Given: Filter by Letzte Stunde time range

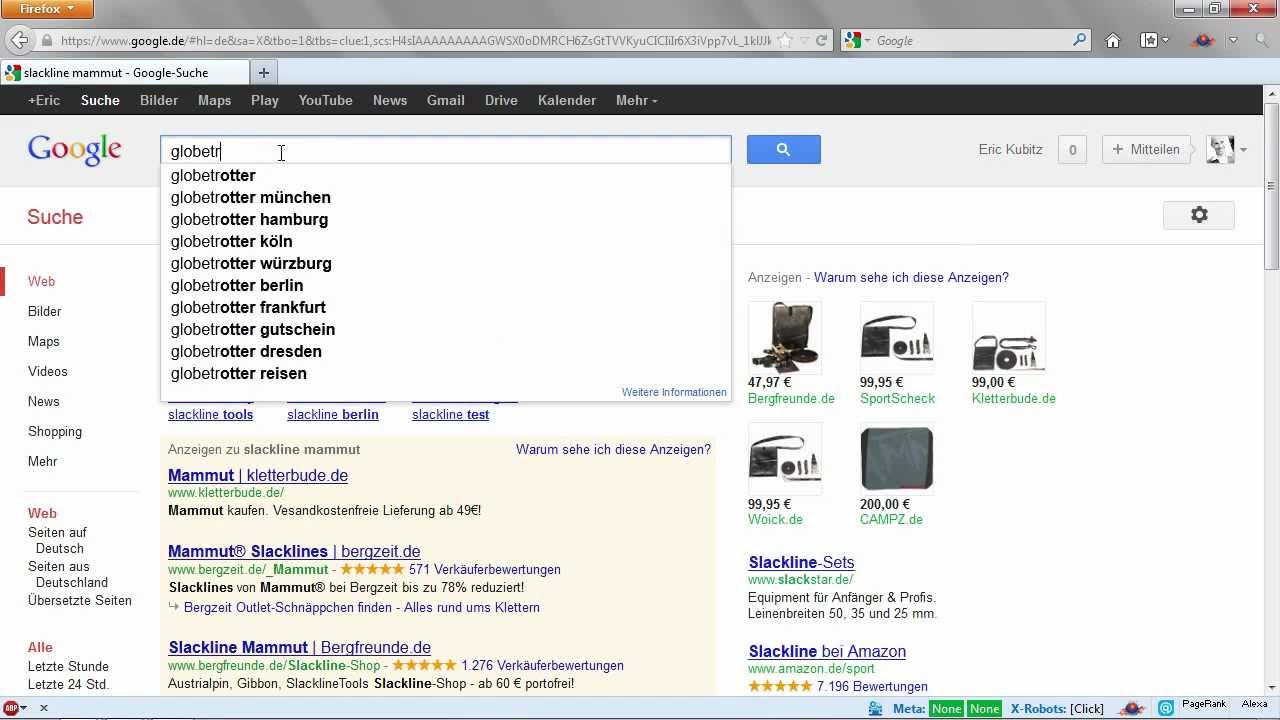Looking at the screenshot, I should [x=68, y=666].
